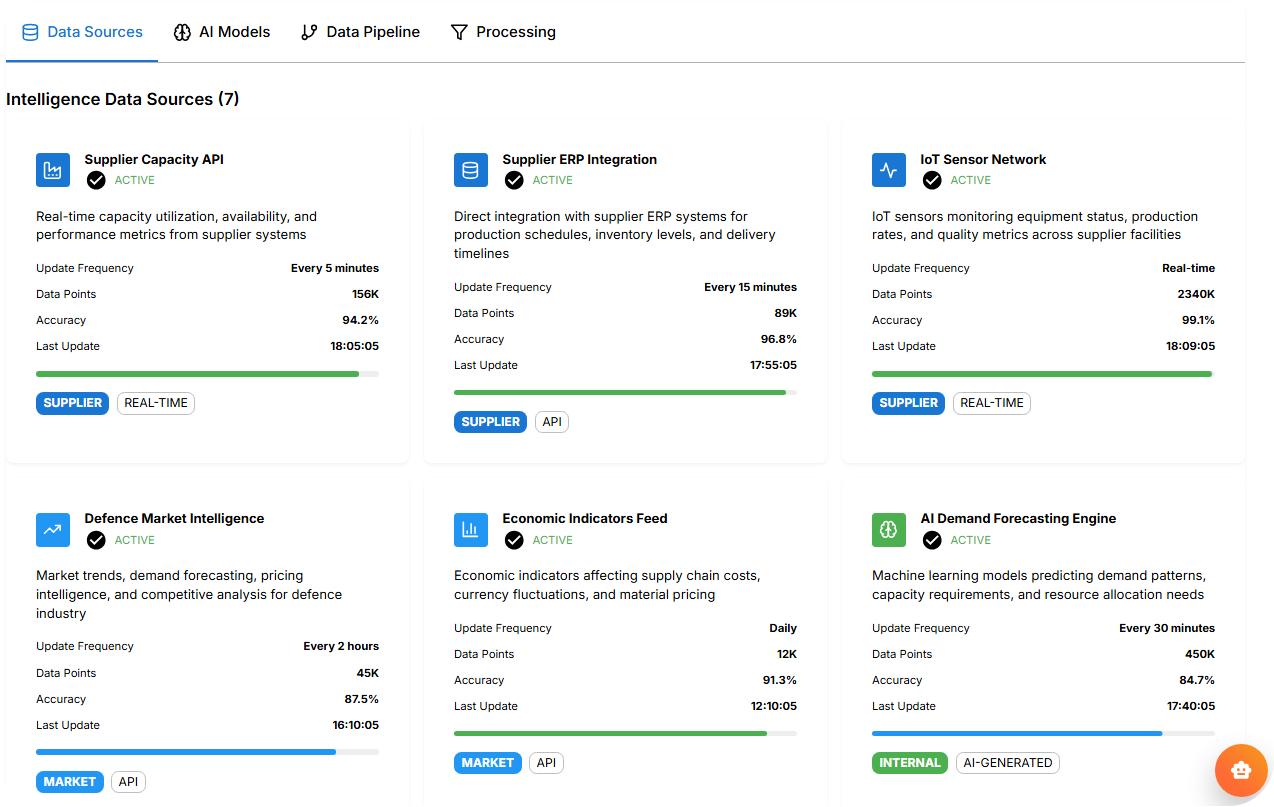Image resolution: width=1274 pixels, height=807 pixels.
Task: Click the Economic Indicators Feed bar-chart icon
Action: pyautogui.click(x=471, y=529)
